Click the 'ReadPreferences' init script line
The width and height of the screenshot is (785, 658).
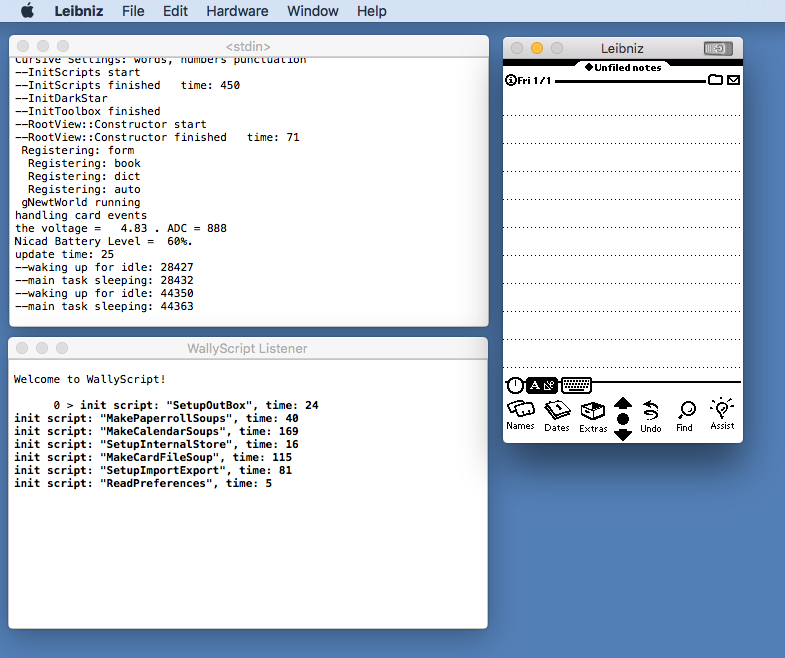tap(143, 483)
